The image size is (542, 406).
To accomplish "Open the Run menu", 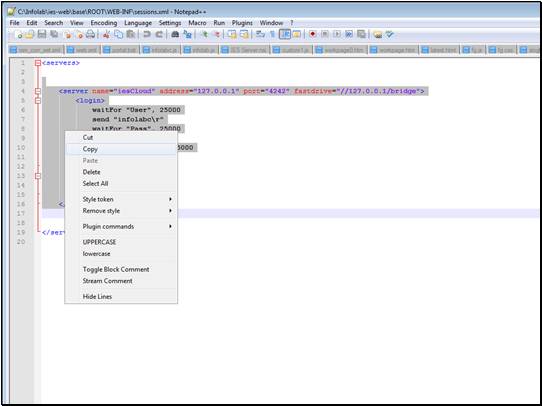I will pos(219,23).
